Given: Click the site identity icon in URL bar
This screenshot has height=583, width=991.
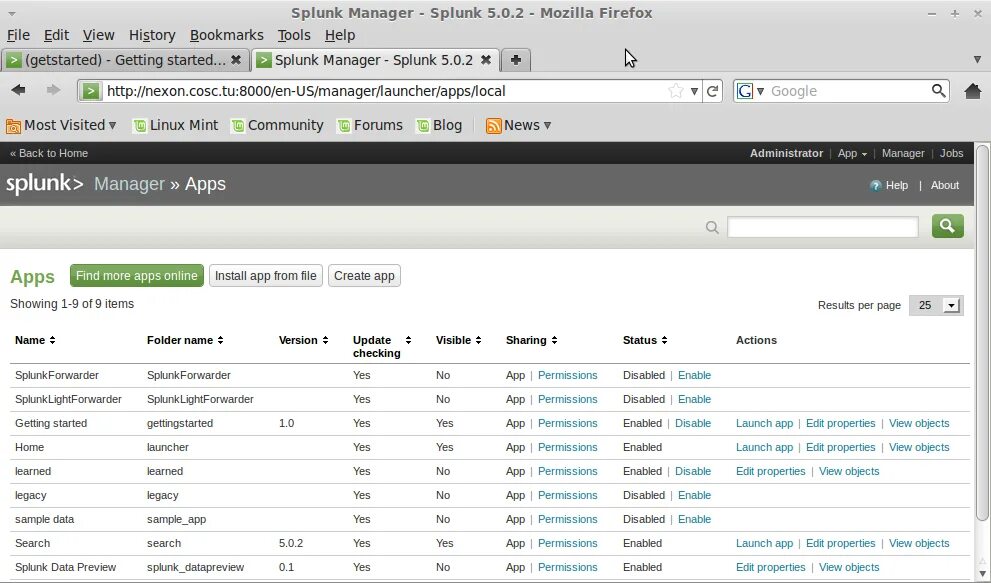Looking at the screenshot, I should point(90,91).
